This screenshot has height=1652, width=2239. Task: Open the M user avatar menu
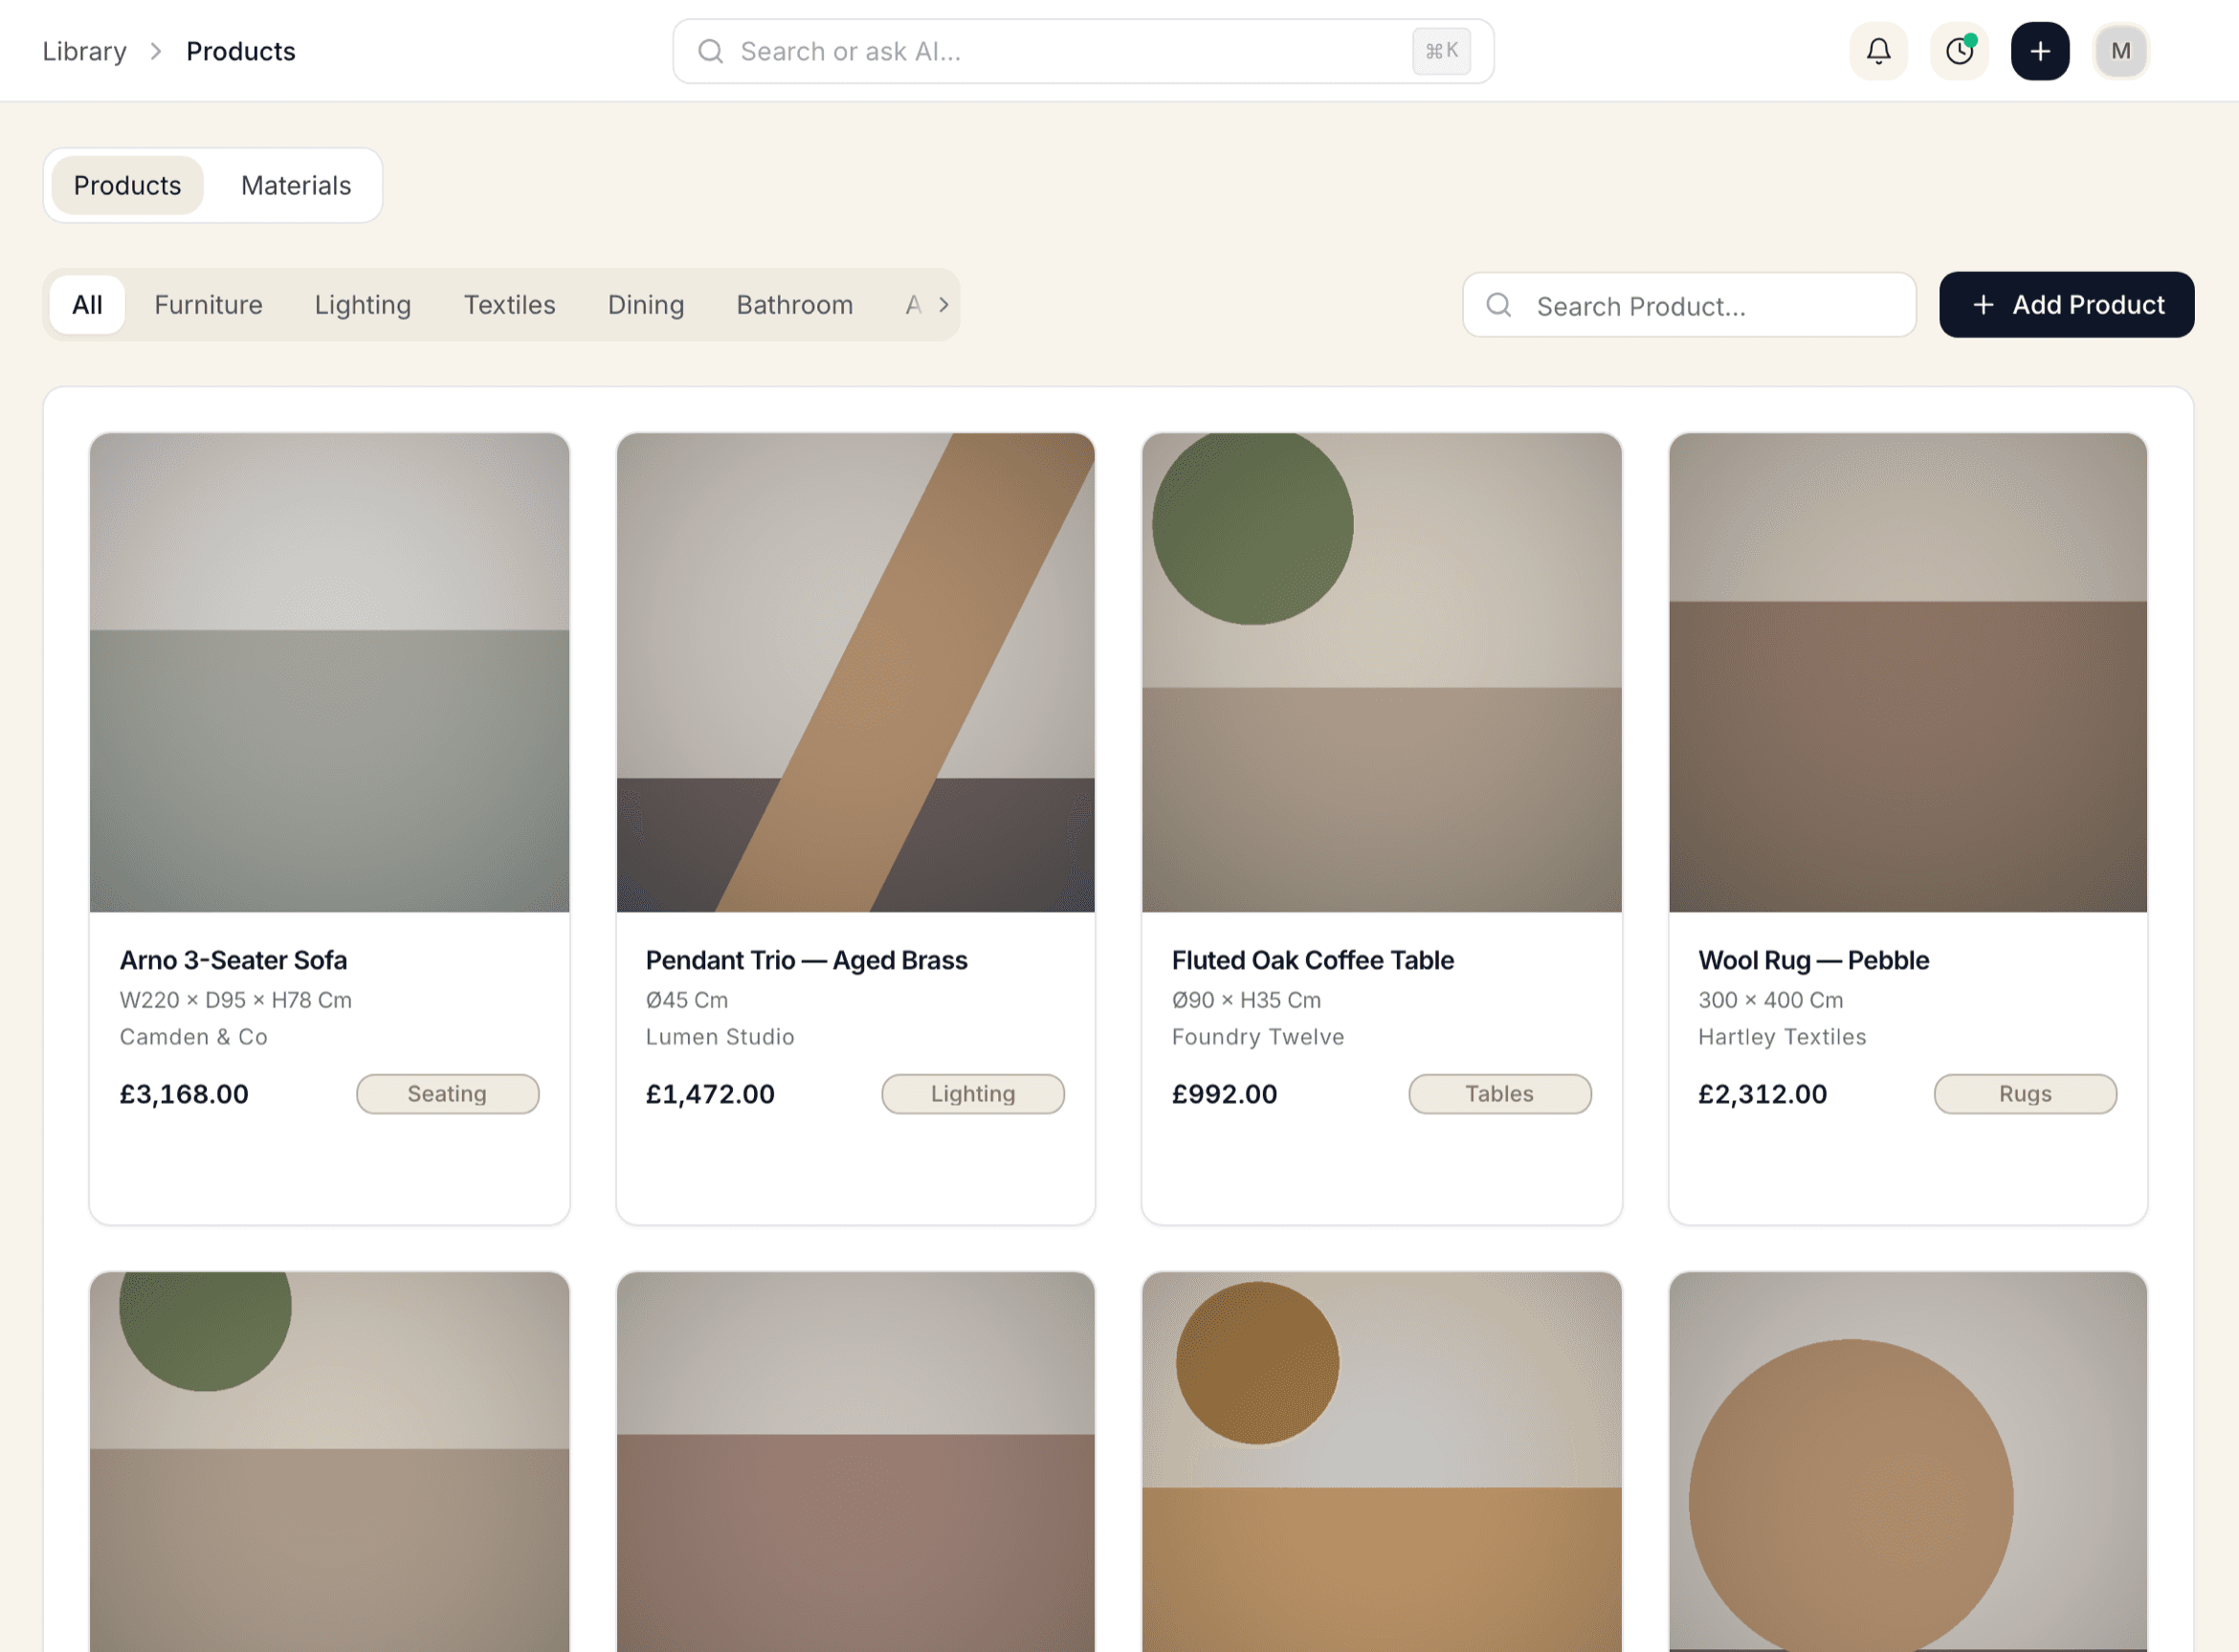coord(2120,51)
